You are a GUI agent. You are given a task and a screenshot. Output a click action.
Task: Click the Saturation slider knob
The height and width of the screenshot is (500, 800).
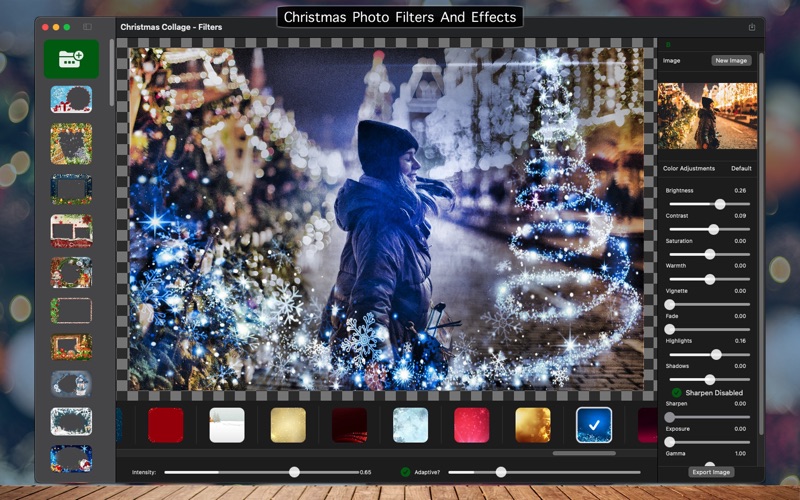(x=710, y=254)
